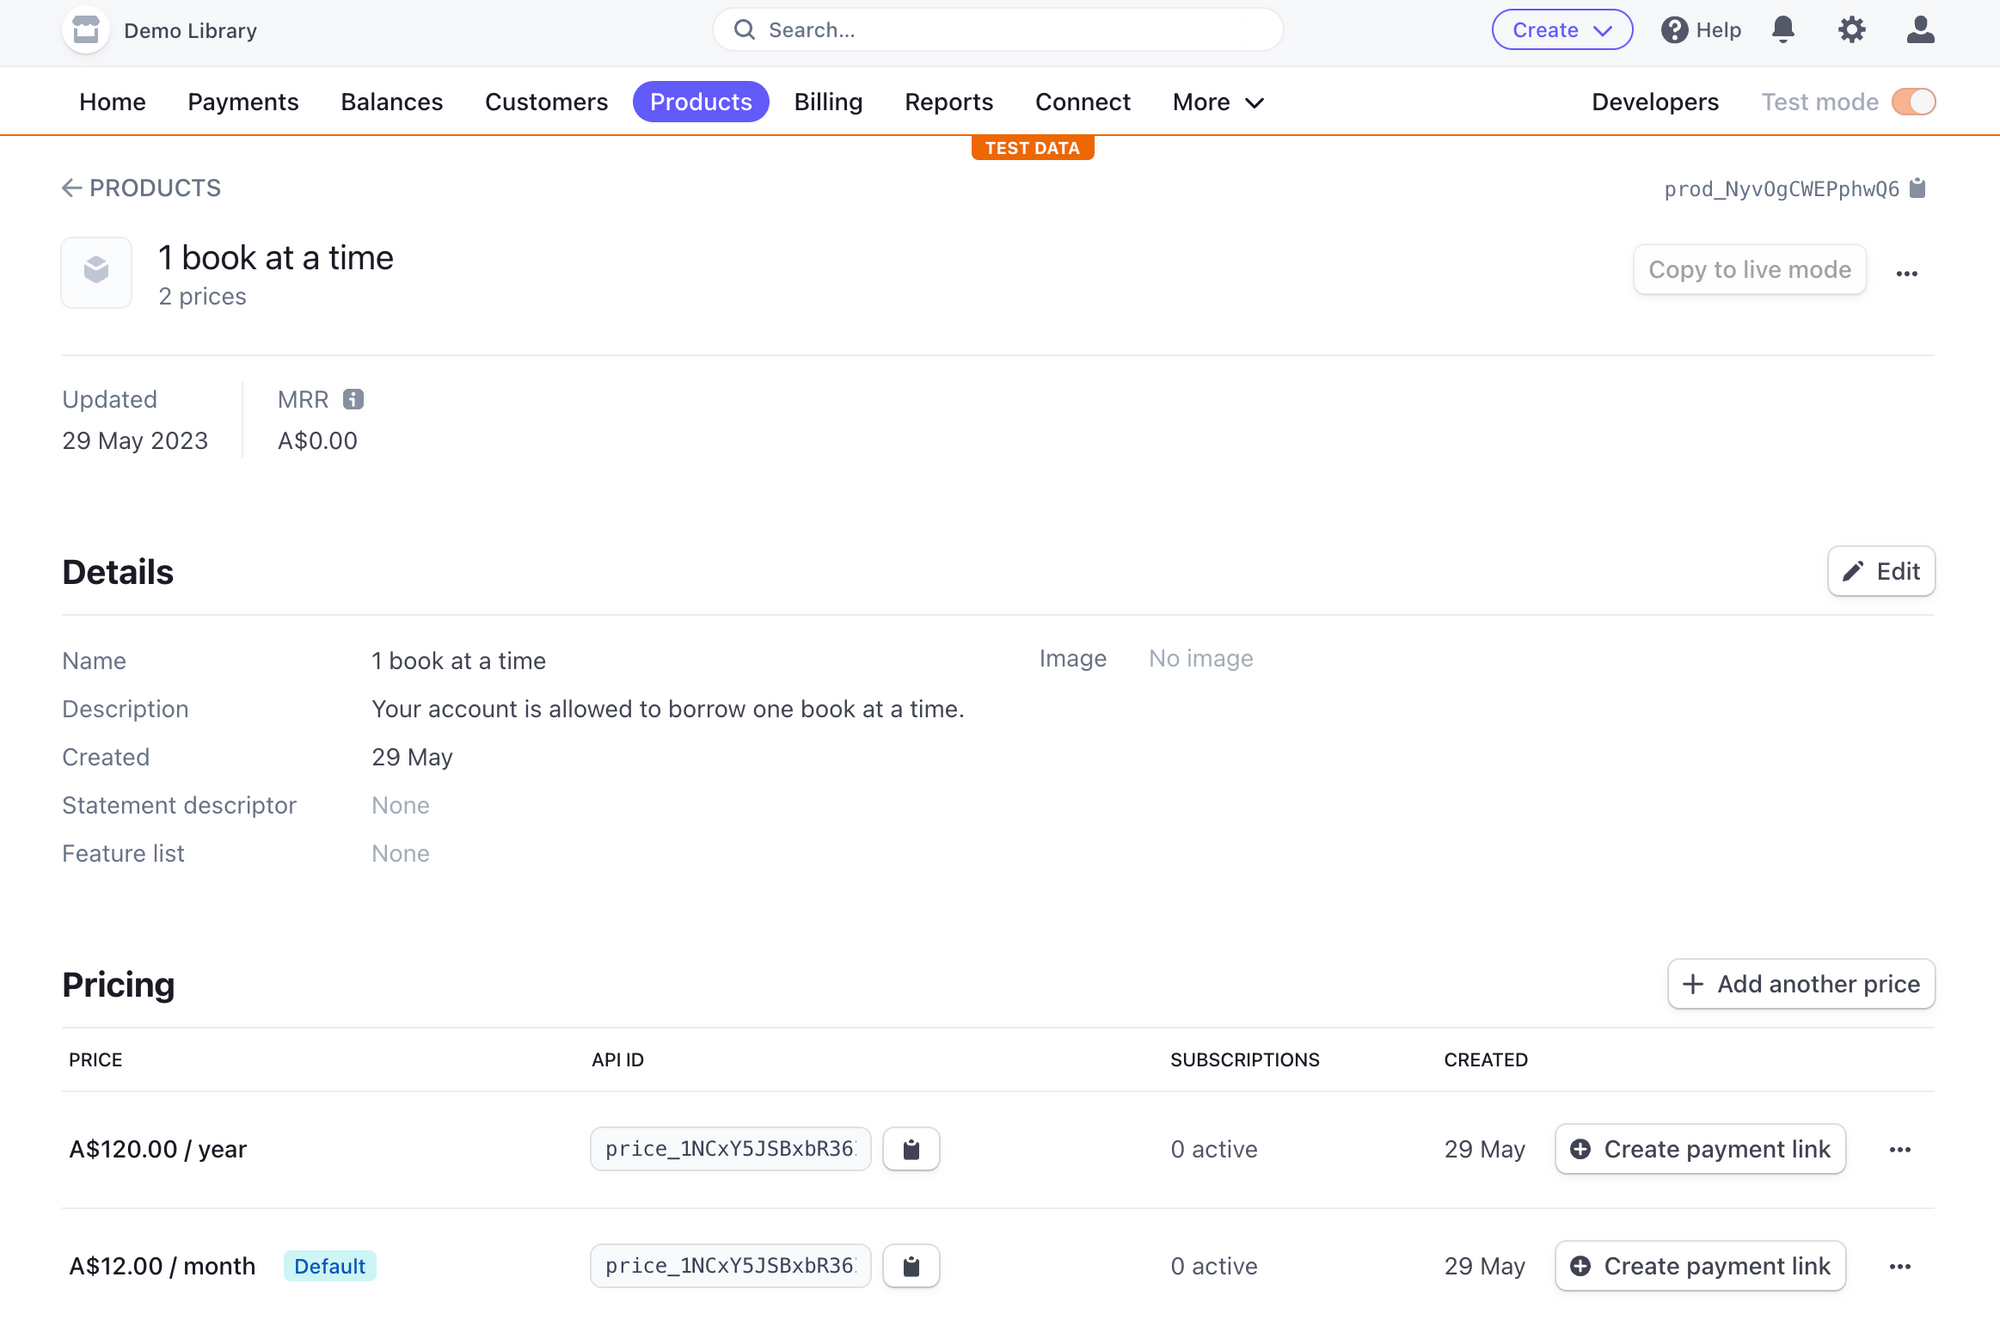Viewport: 2000px width, 1321px height.
Task: Click the Search input field
Action: click(998, 30)
